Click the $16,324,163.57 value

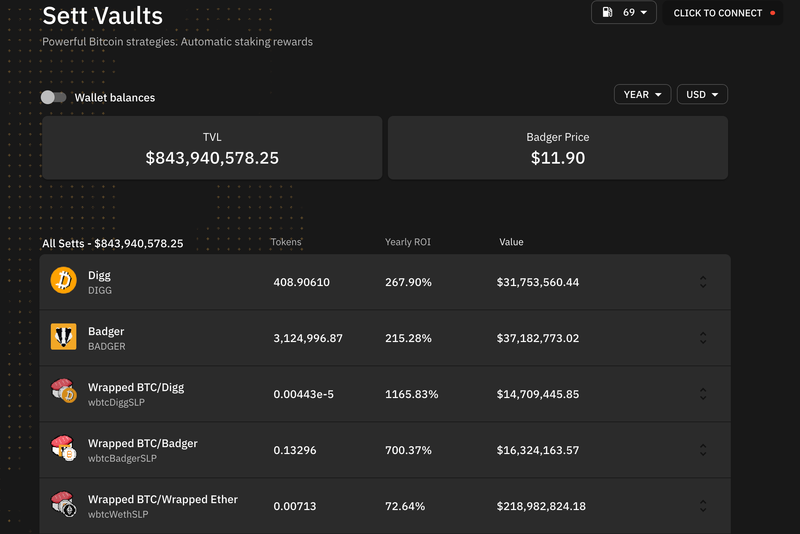click(538, 450)
